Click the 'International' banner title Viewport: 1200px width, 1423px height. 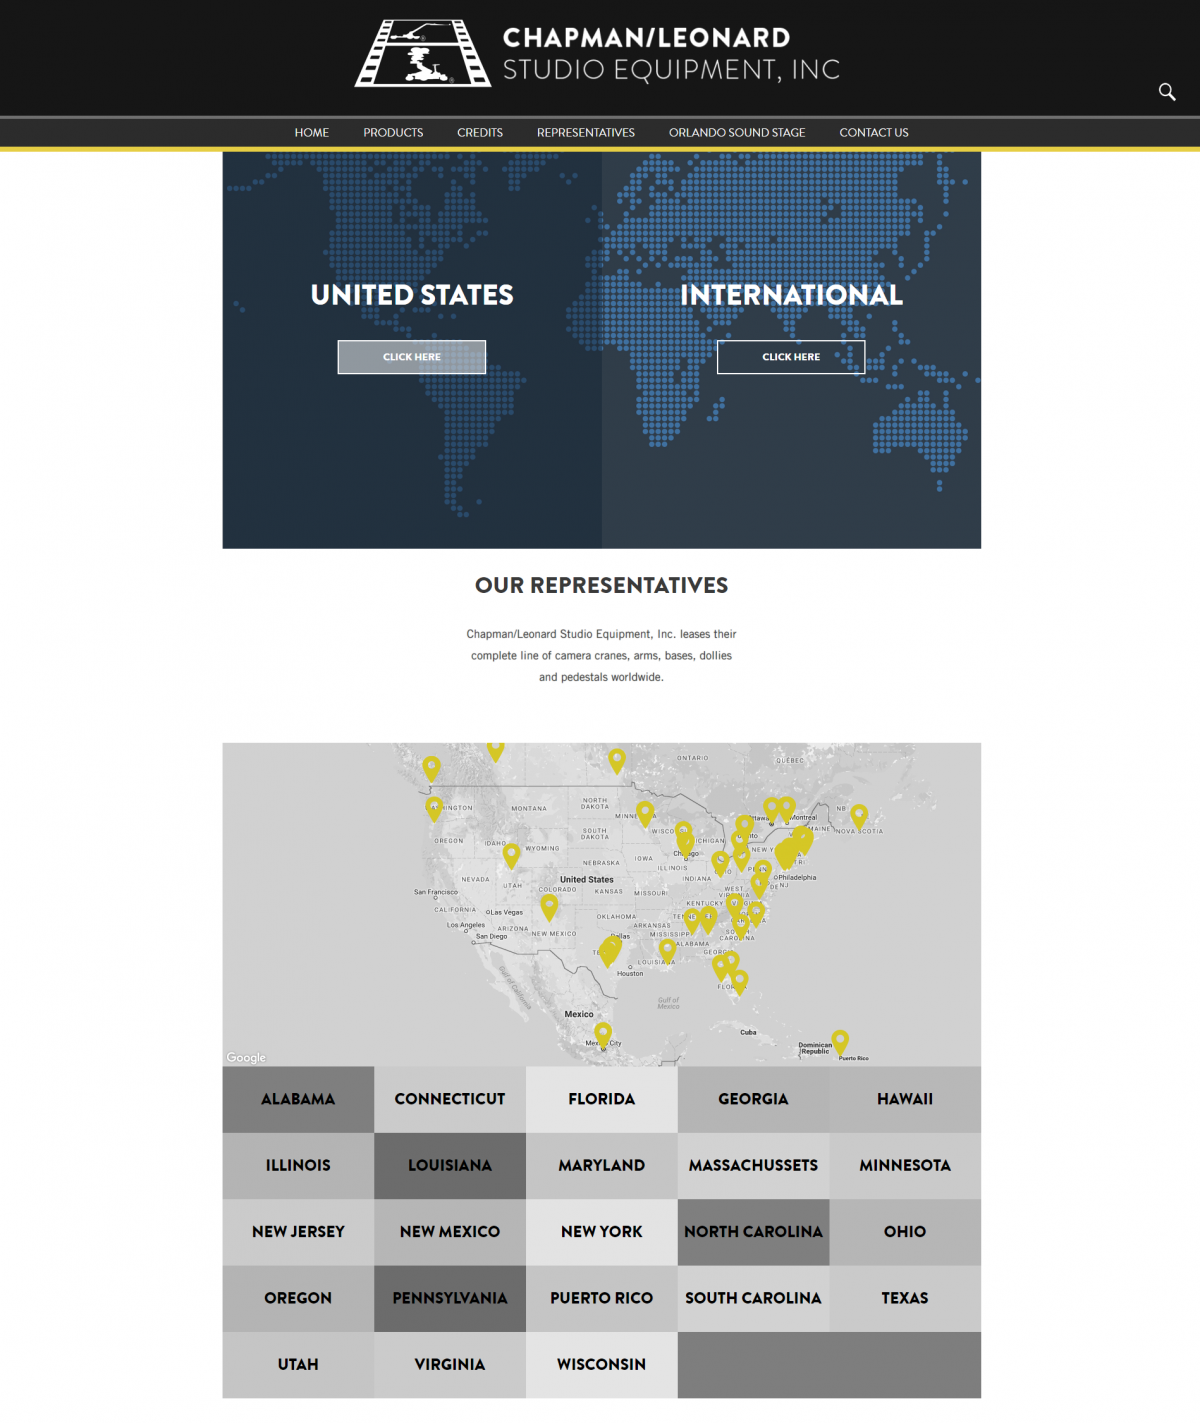point(791,295)
